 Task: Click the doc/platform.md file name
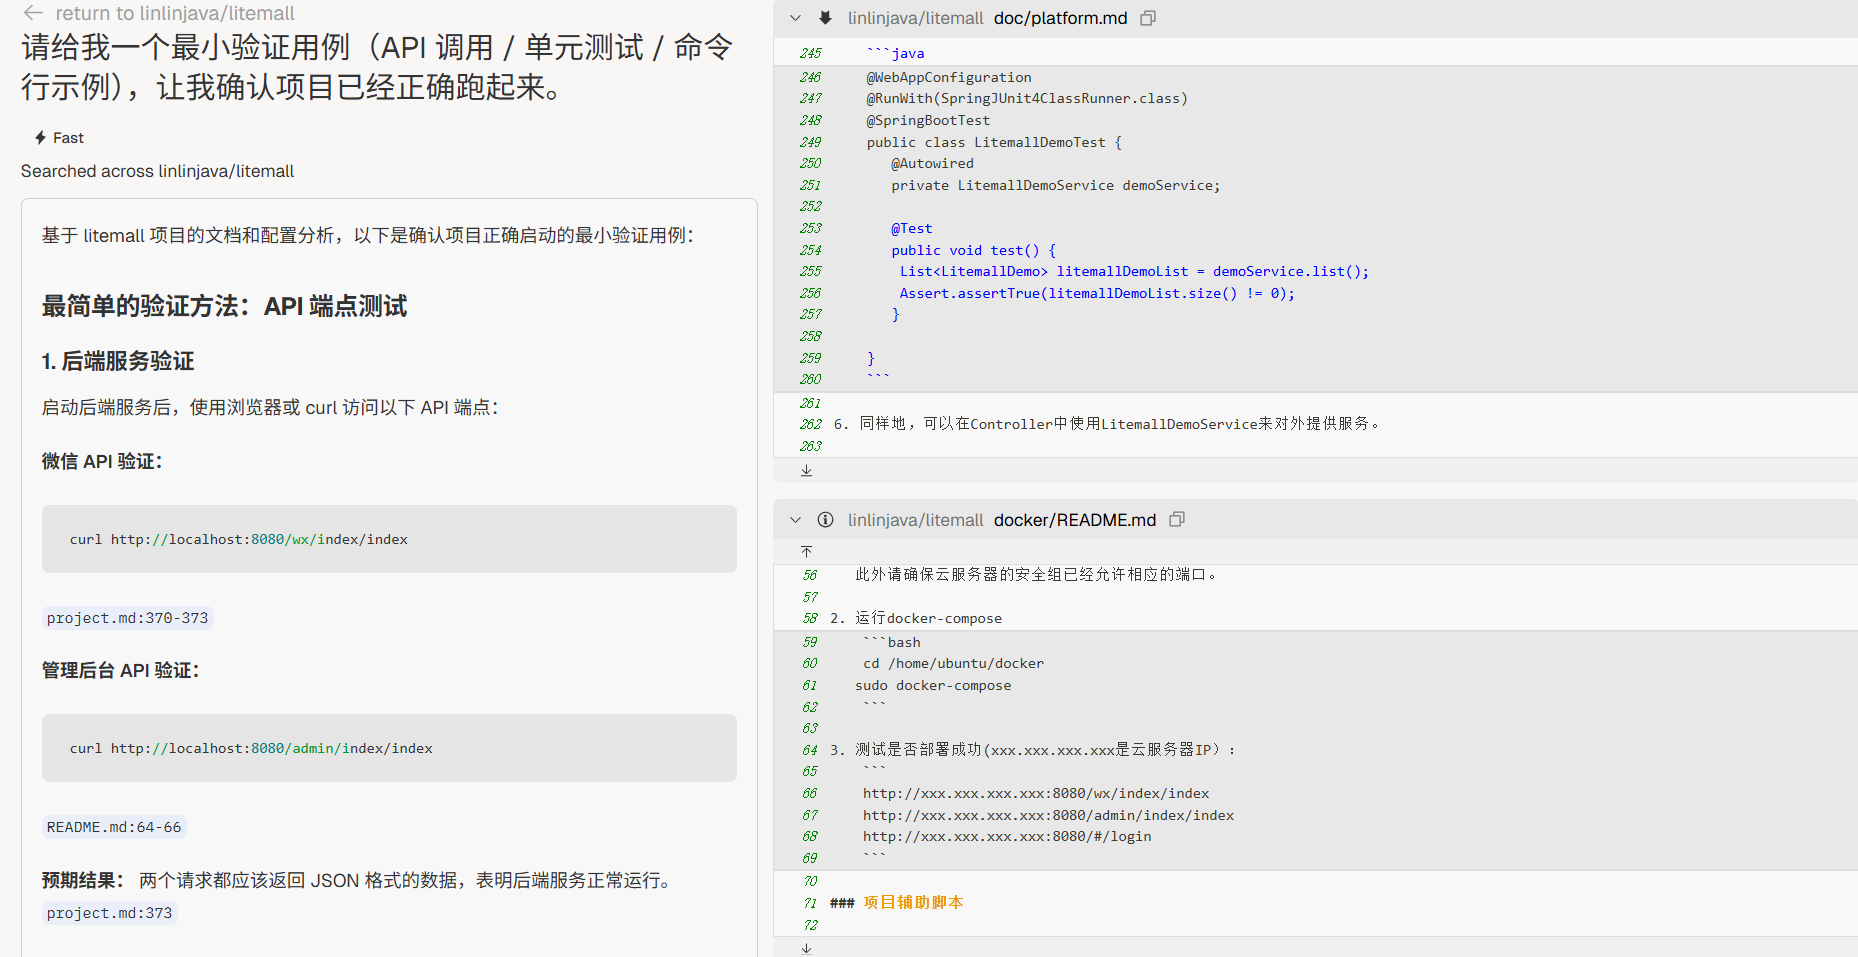(1060, 18)
